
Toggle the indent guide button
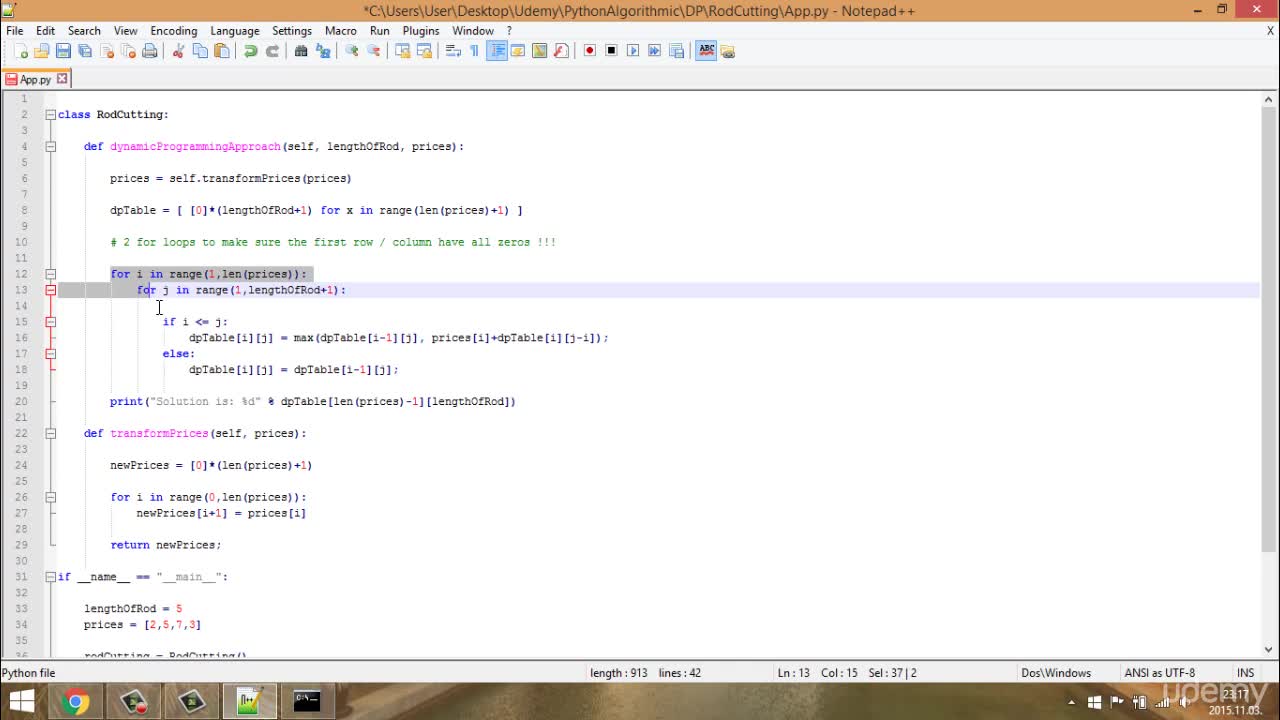click(497, 51)
